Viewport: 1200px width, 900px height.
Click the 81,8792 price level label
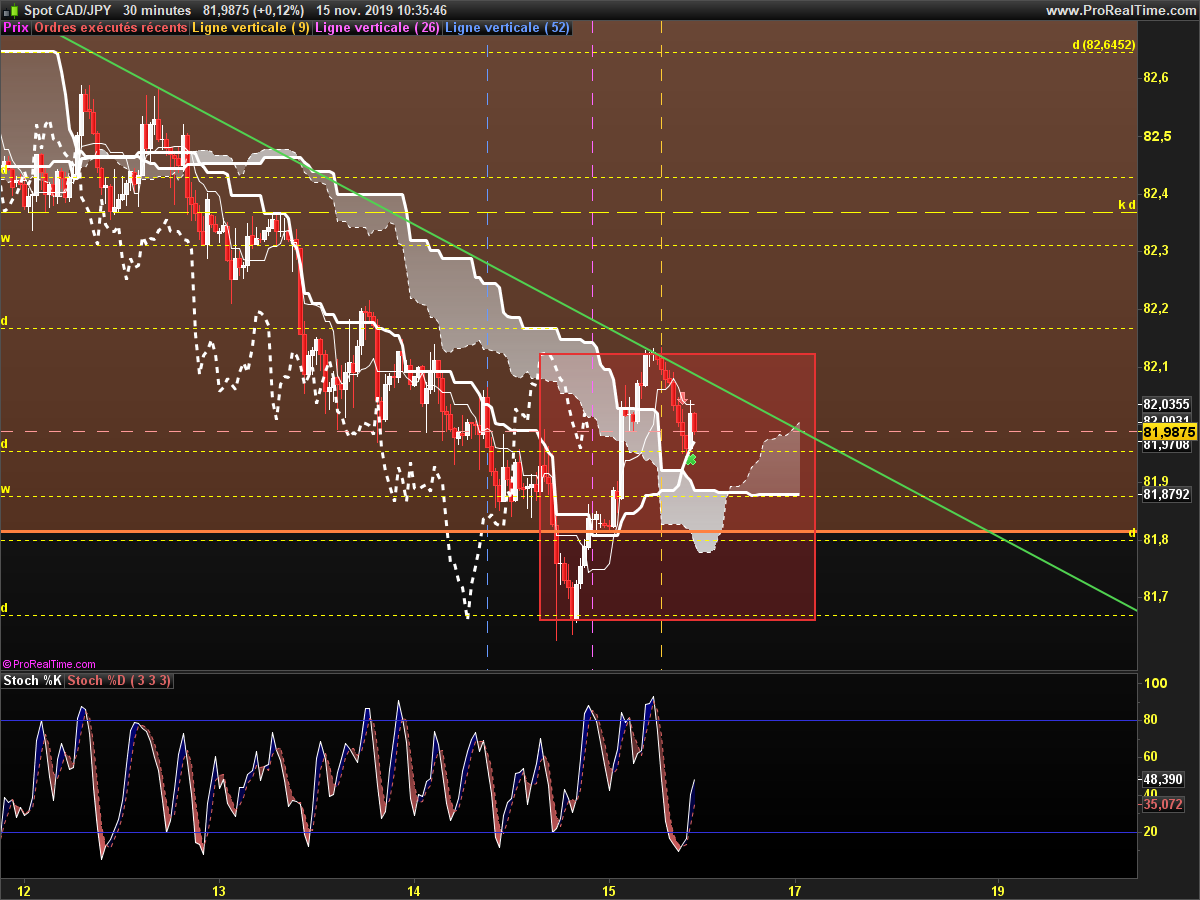[x=1167, y=493]
